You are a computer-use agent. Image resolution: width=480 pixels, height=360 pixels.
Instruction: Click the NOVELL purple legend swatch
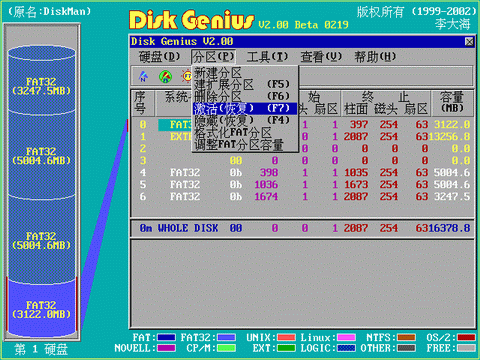click(166, 348)
